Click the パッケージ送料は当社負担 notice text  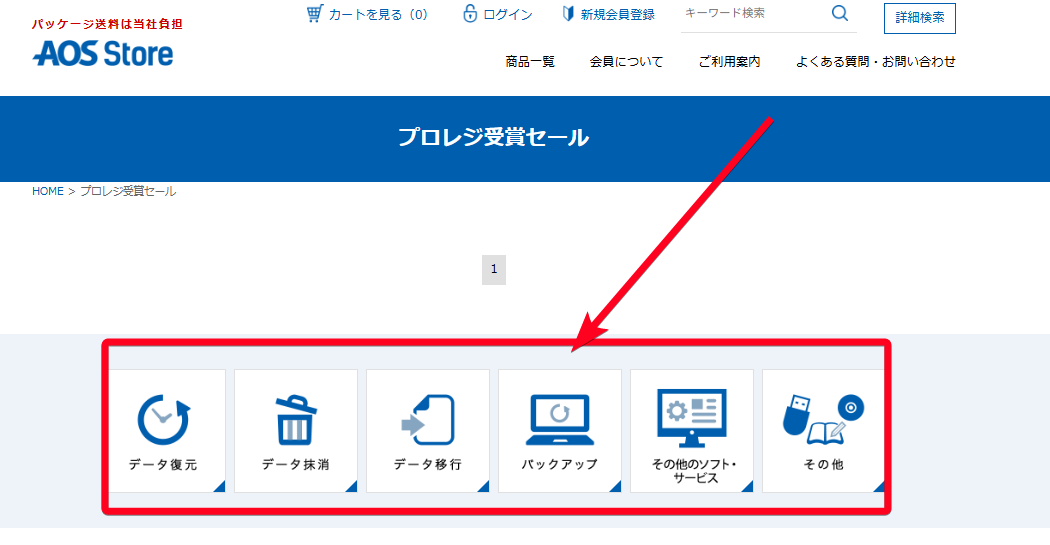(107, 24)
